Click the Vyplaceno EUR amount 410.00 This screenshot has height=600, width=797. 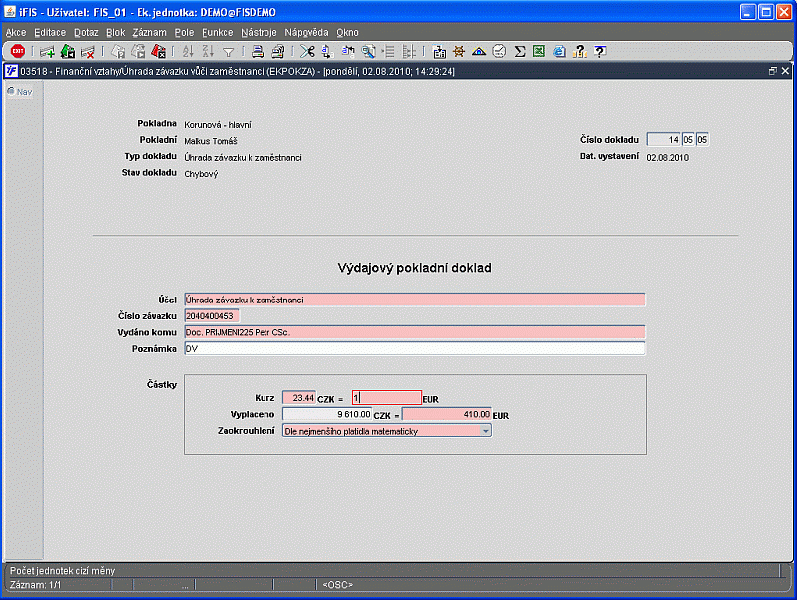point(447,414)
